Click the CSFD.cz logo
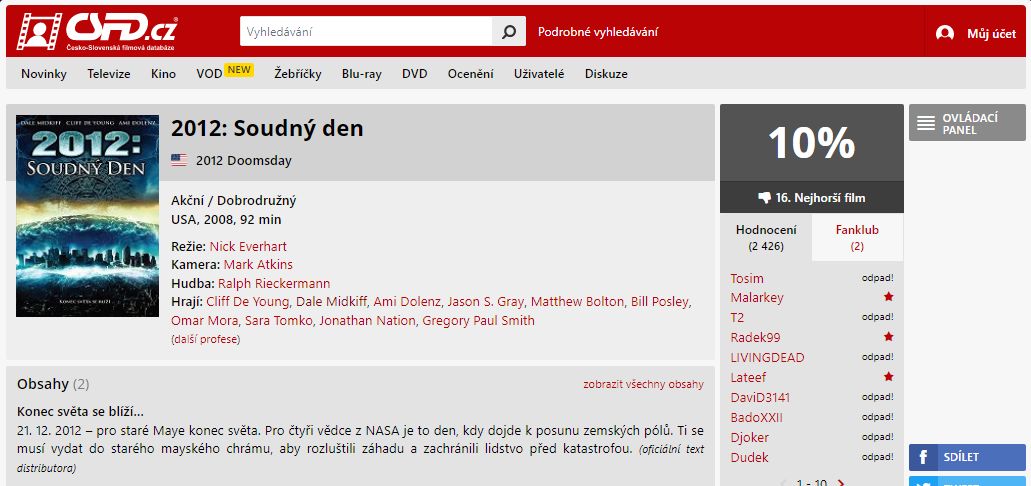This screenshot has width=1031, height=486. coord(97,31)
